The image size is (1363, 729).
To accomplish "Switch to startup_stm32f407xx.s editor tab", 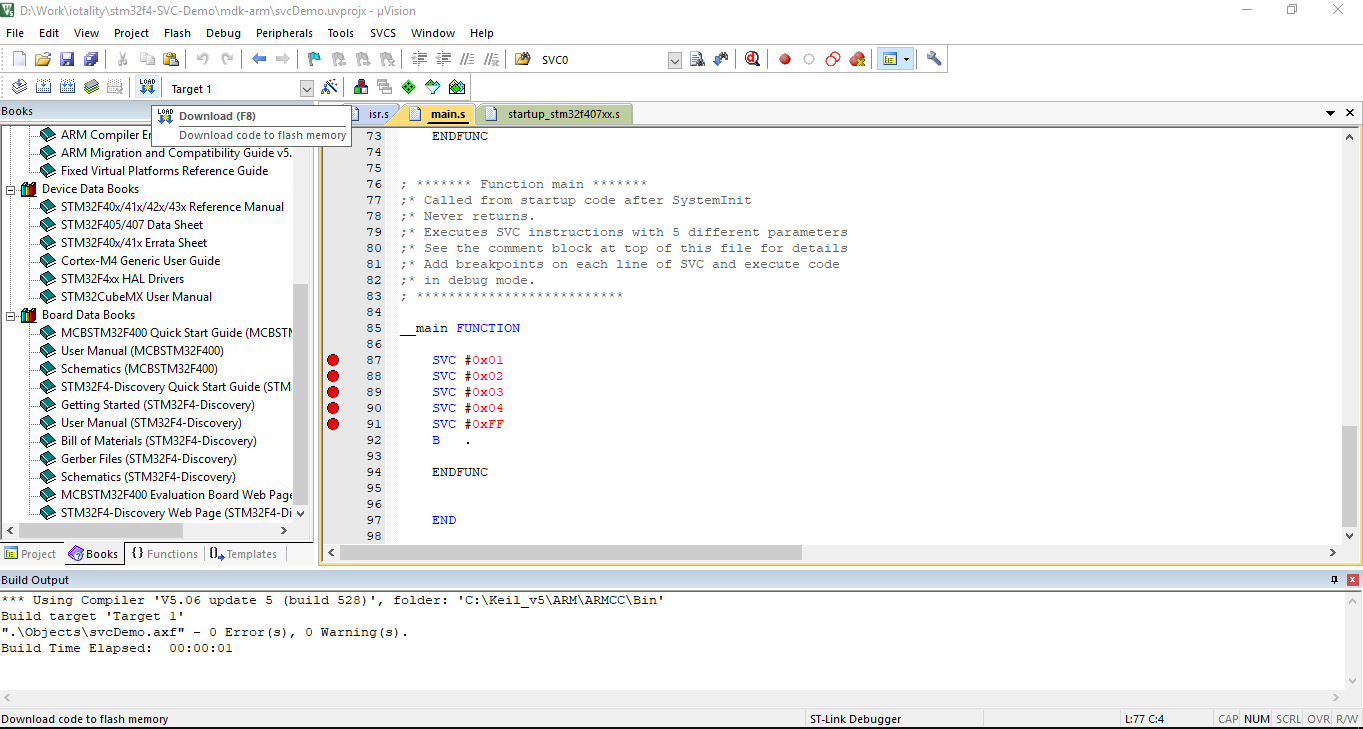I will pos(554,114).
